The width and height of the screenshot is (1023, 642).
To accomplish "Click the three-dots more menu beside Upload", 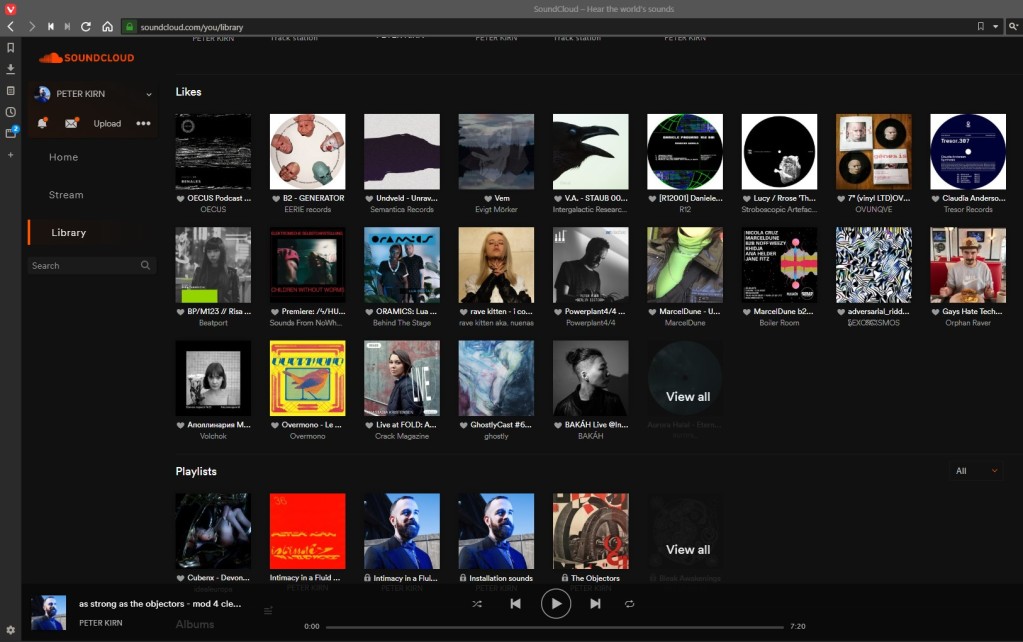I will 143,124.
